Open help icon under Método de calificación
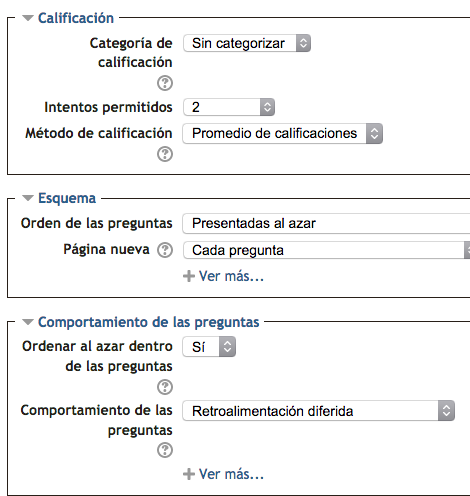Screen dimensions: 470x496 pos(165,154)
